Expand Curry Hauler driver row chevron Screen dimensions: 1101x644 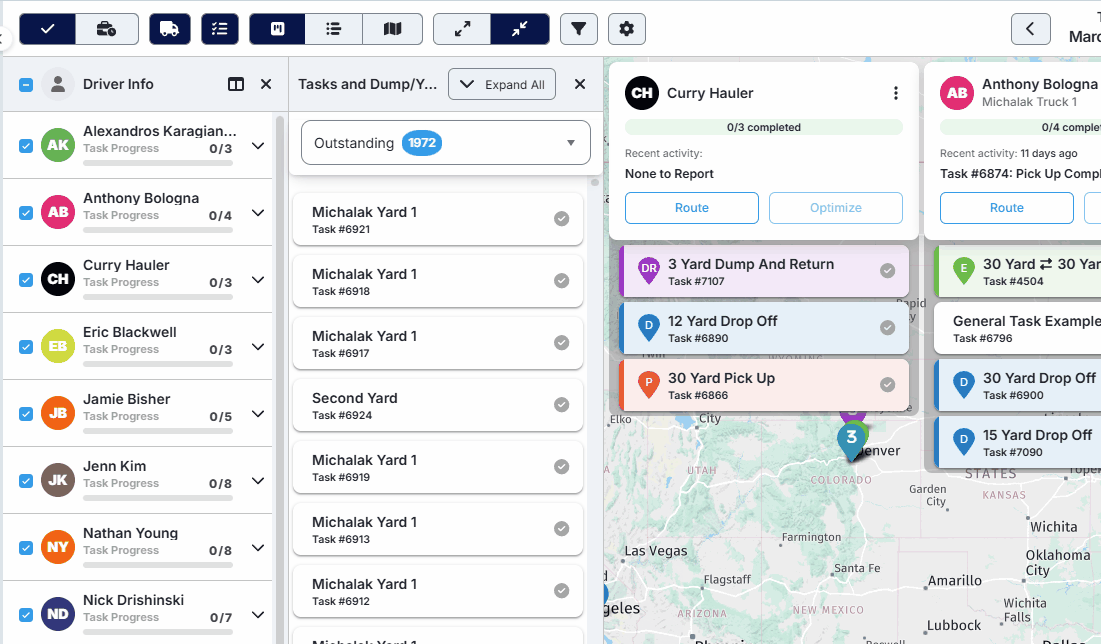258,280
